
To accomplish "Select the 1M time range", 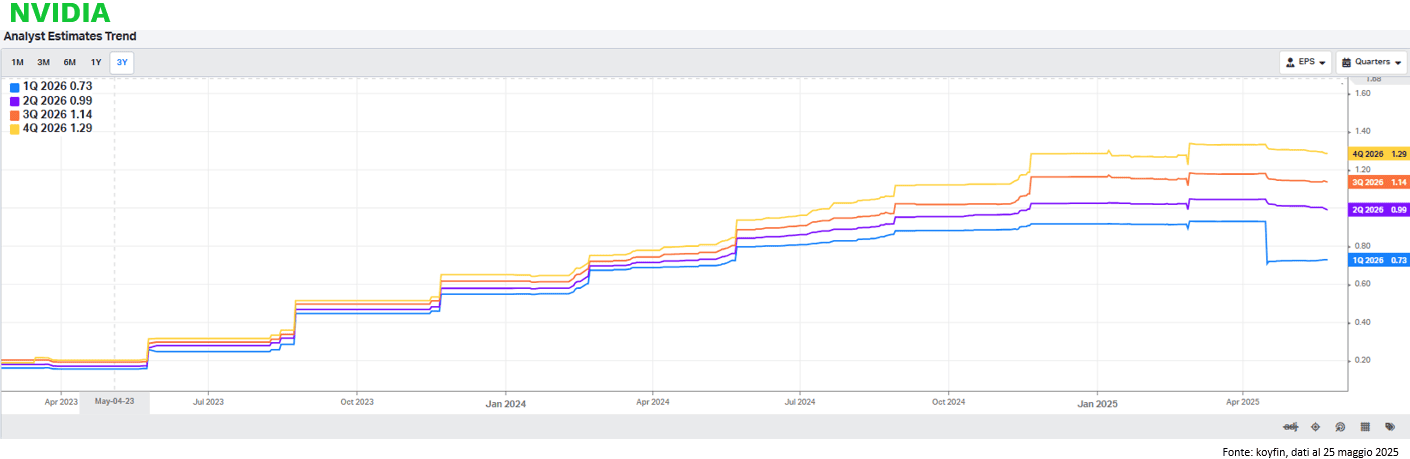I will [x=18, y=63].
